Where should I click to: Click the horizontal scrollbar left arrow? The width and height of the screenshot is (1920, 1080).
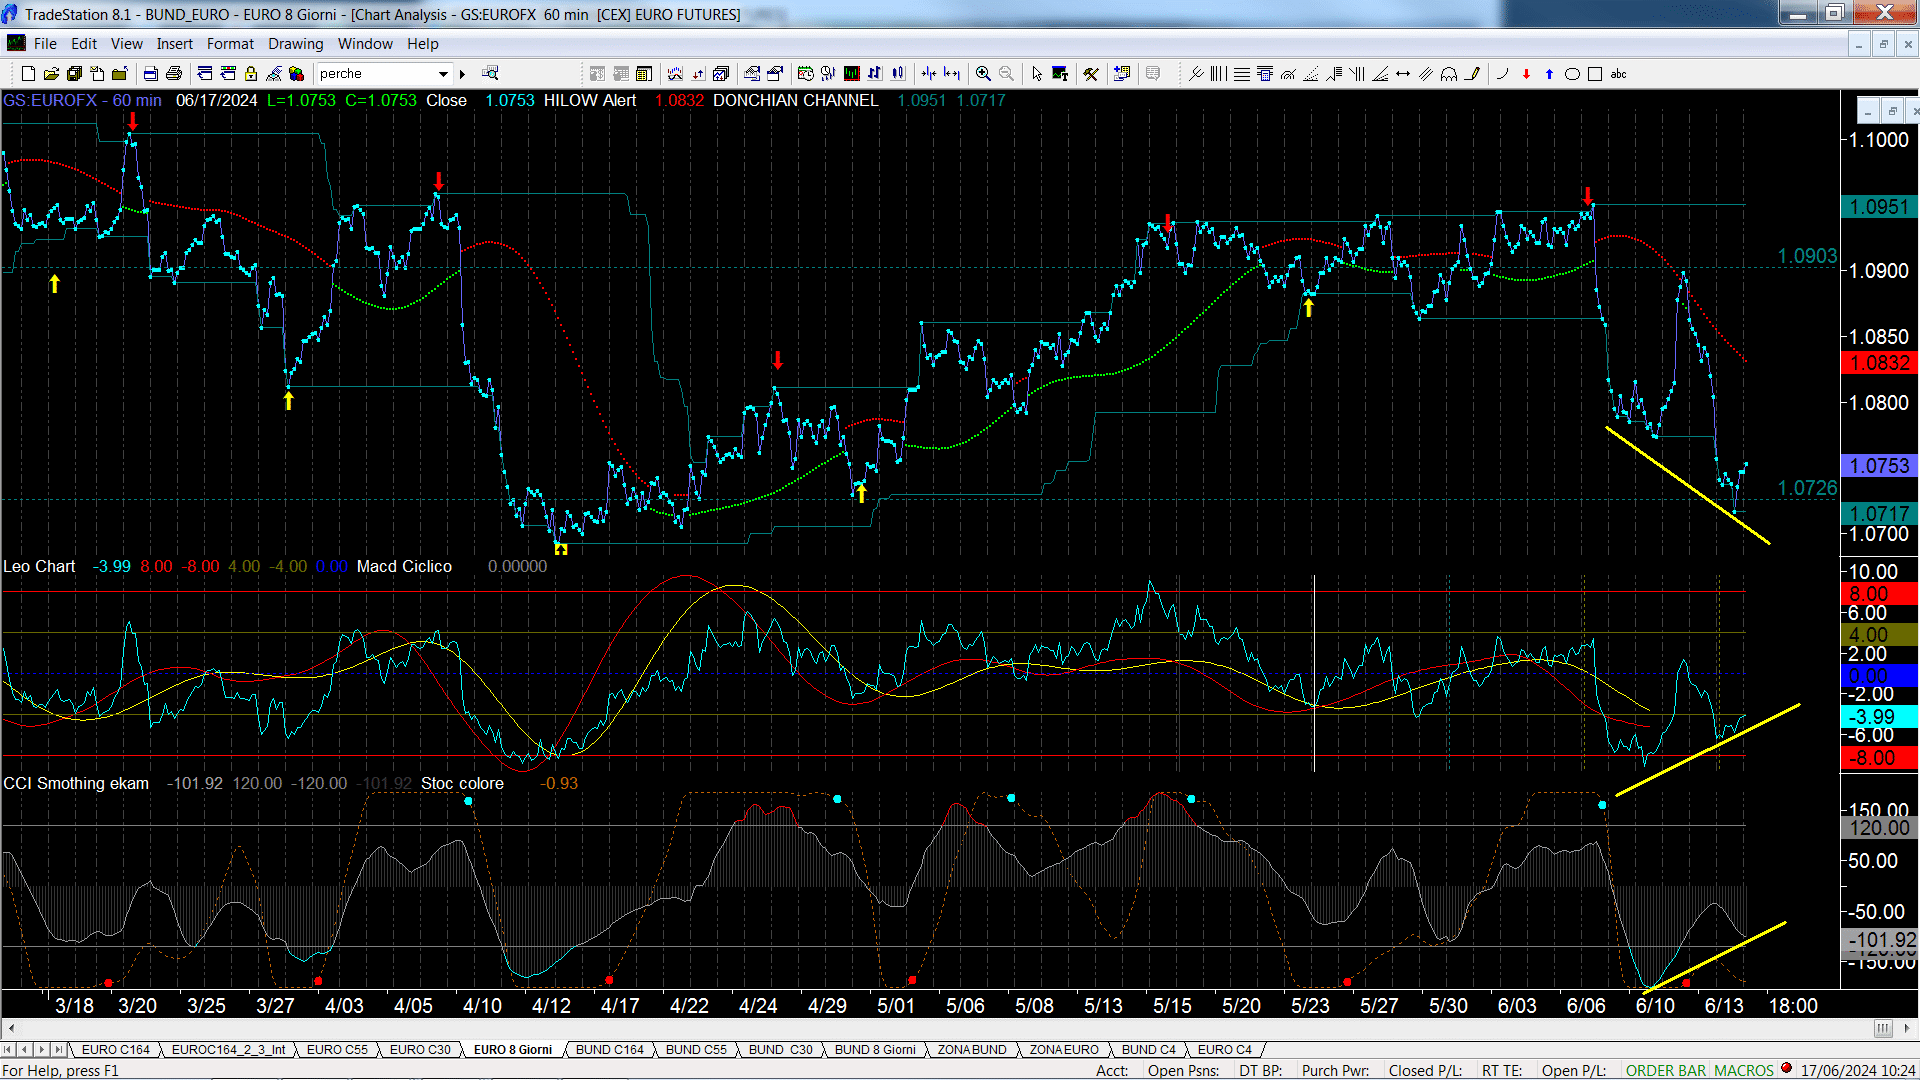pos(11,1029)
